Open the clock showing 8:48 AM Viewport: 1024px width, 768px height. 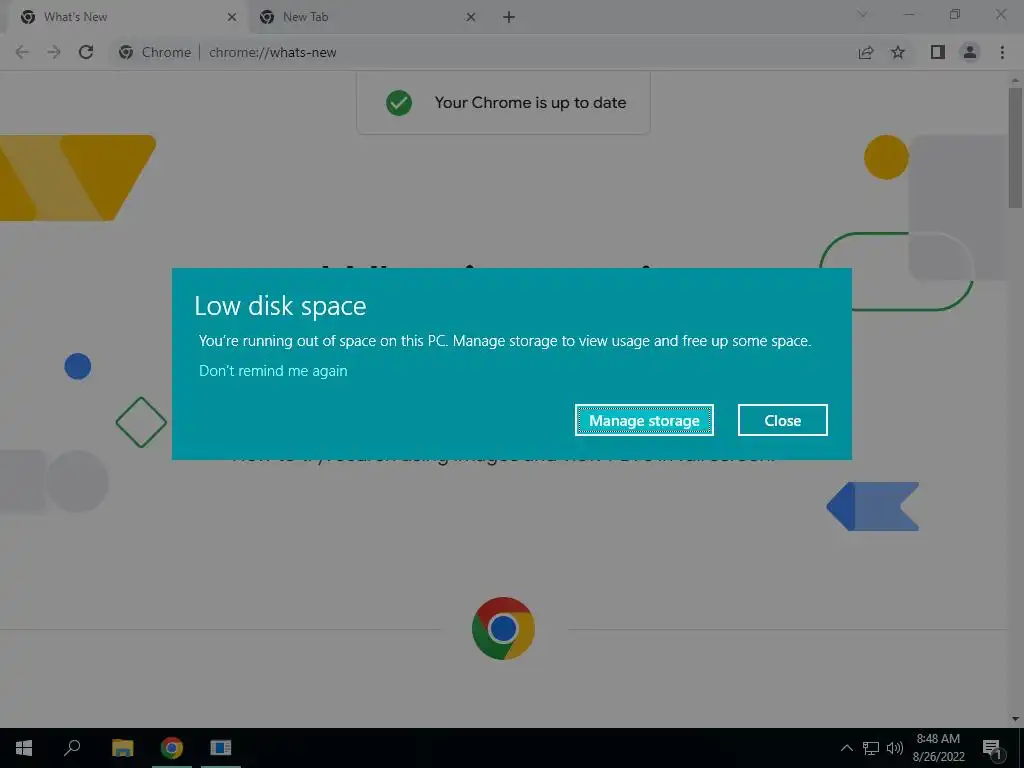coord(938,748)
